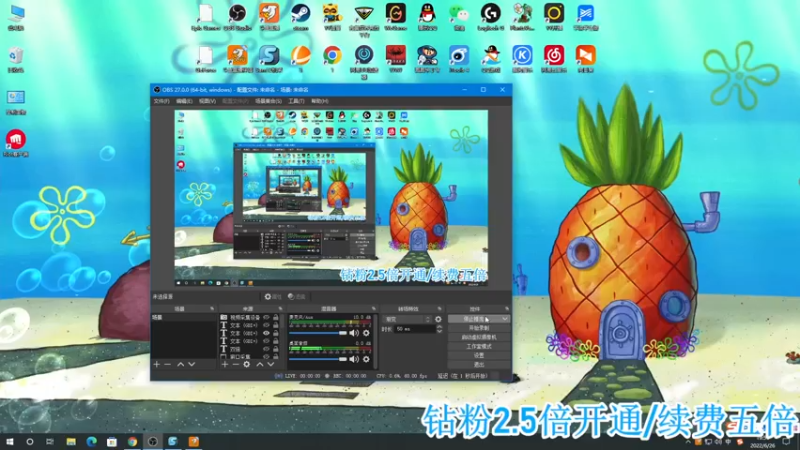
Task: Add a new source with the plus icon
Action: coord(224,364)
